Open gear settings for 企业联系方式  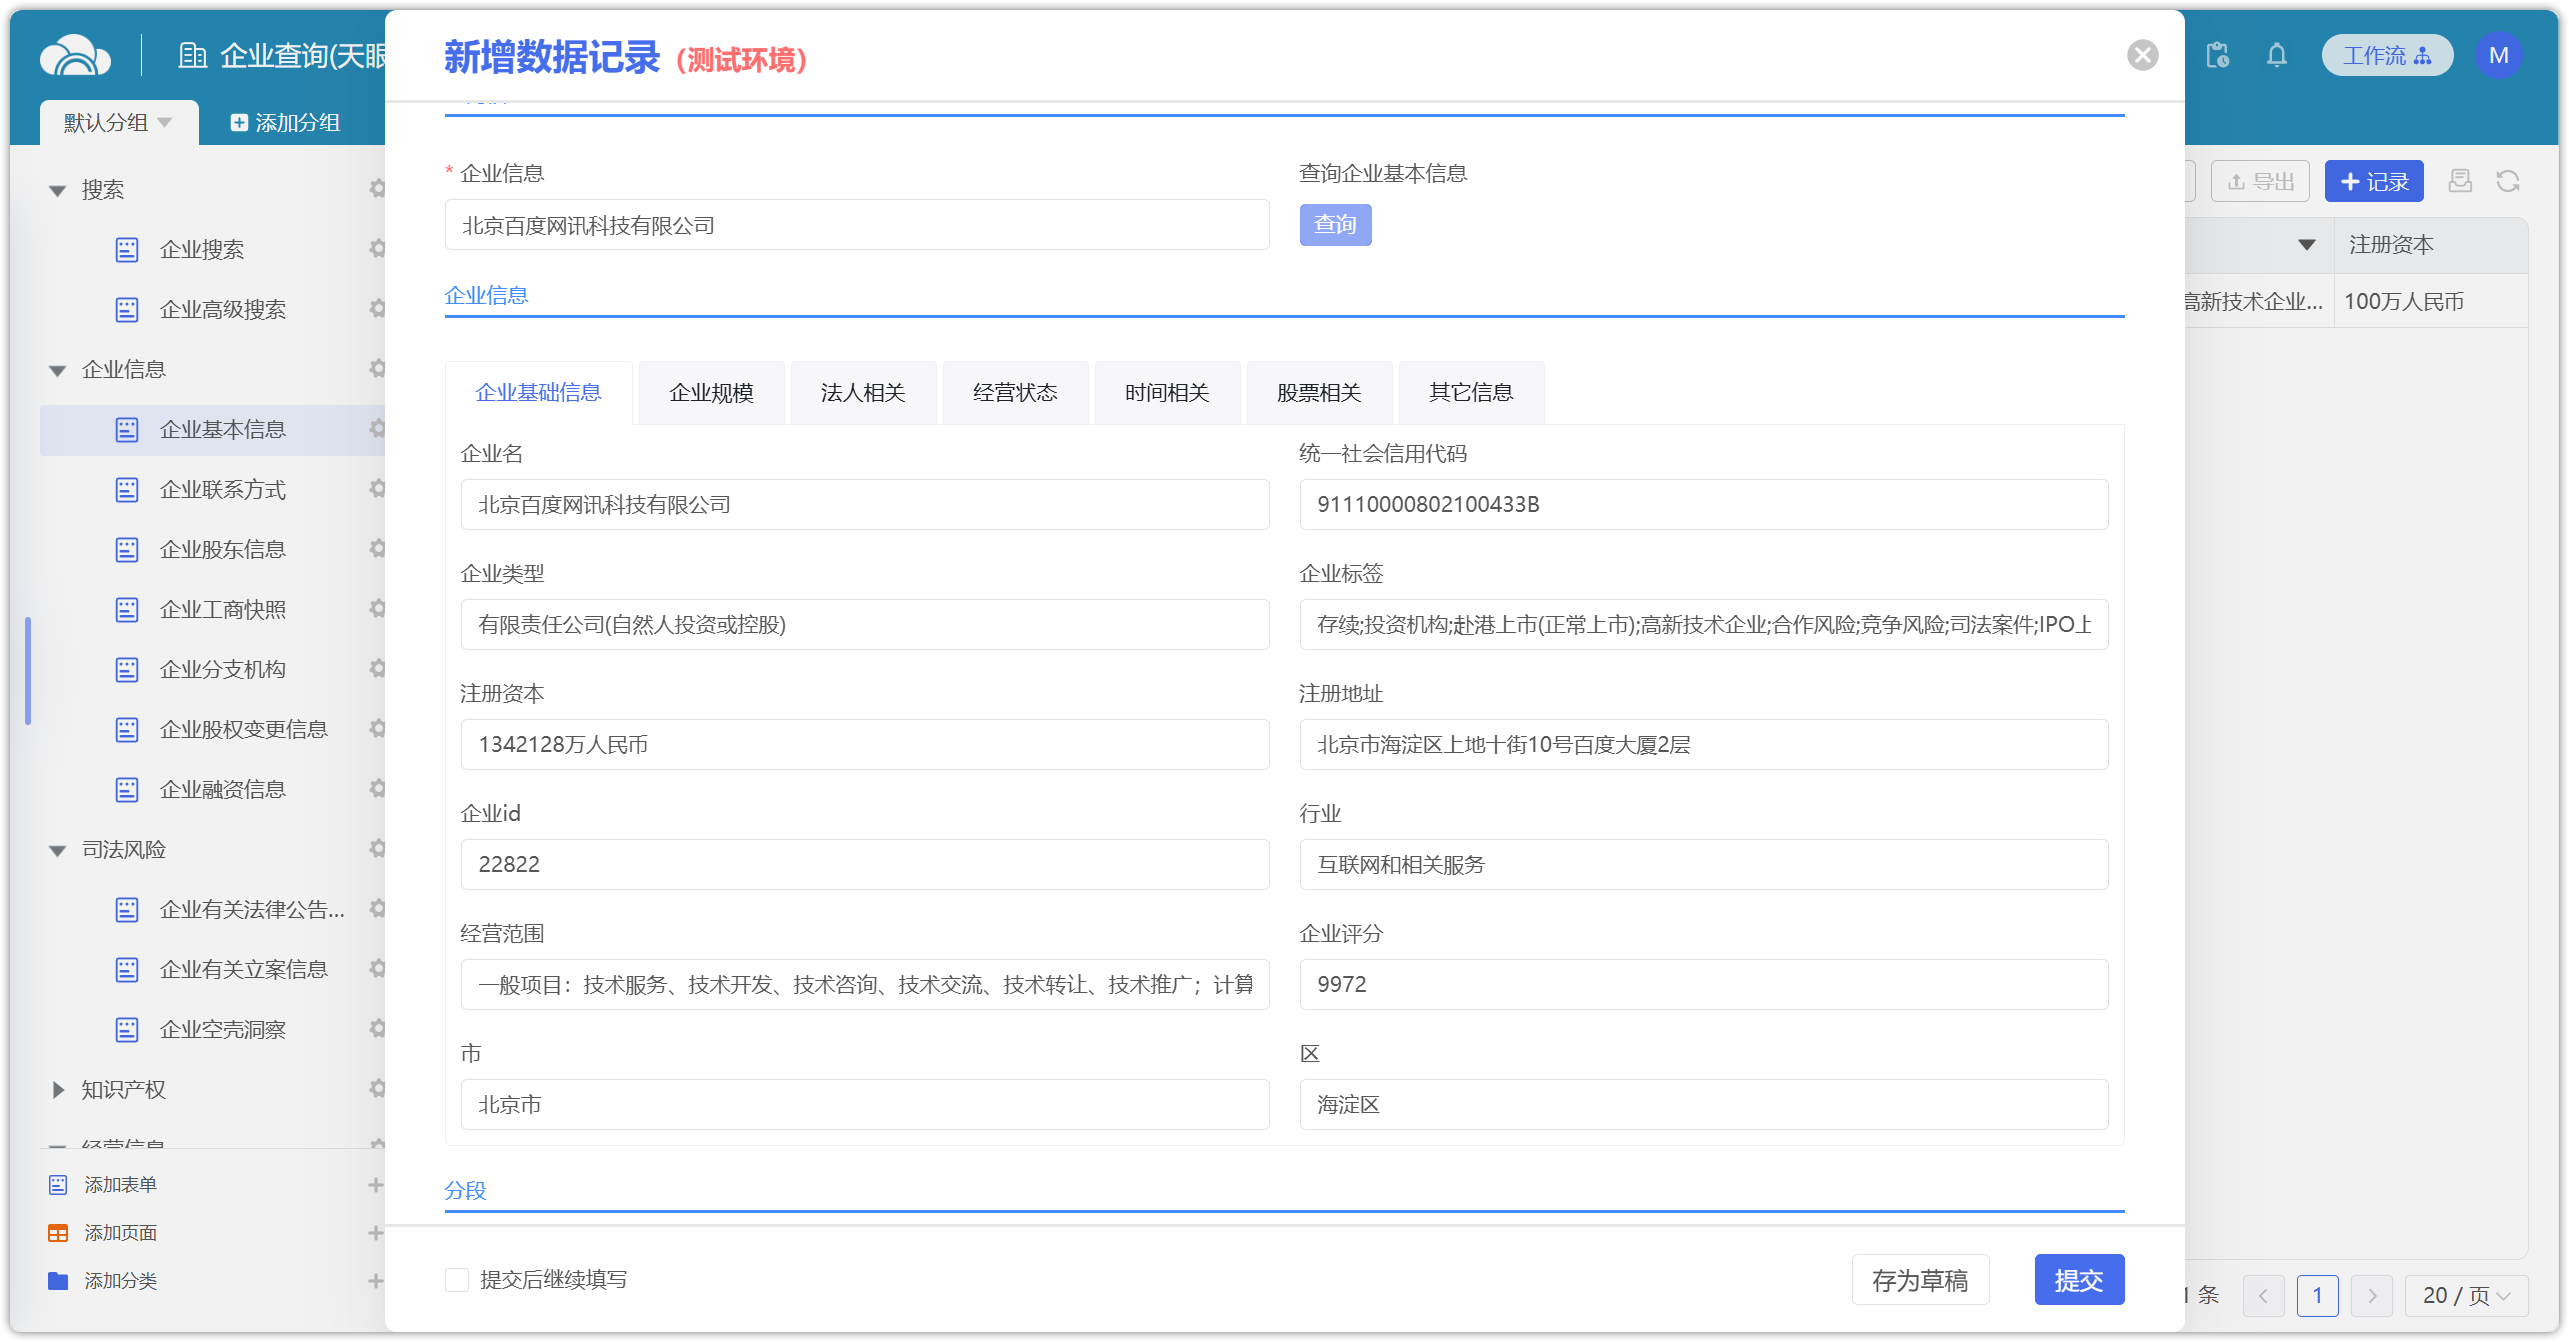(377, 488)
